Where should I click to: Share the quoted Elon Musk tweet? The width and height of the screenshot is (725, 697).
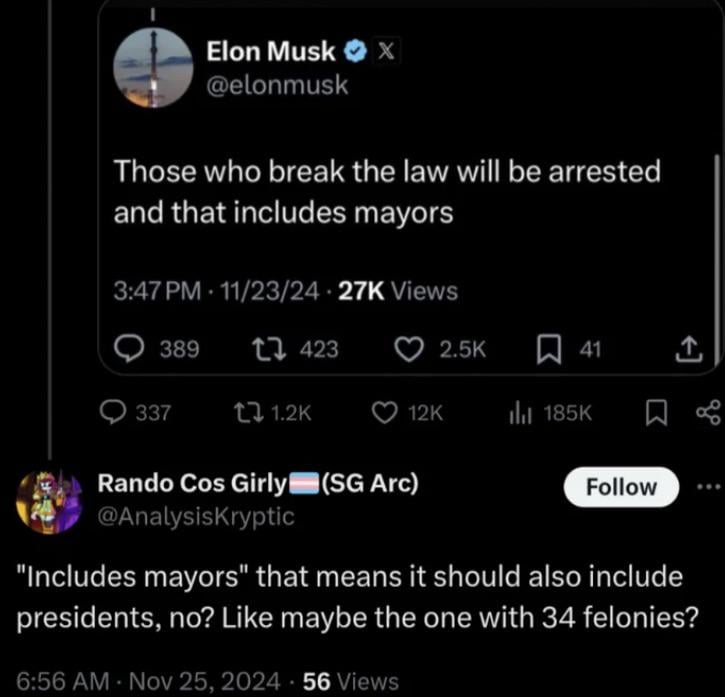pyautogui.click(x=692, y=349)
